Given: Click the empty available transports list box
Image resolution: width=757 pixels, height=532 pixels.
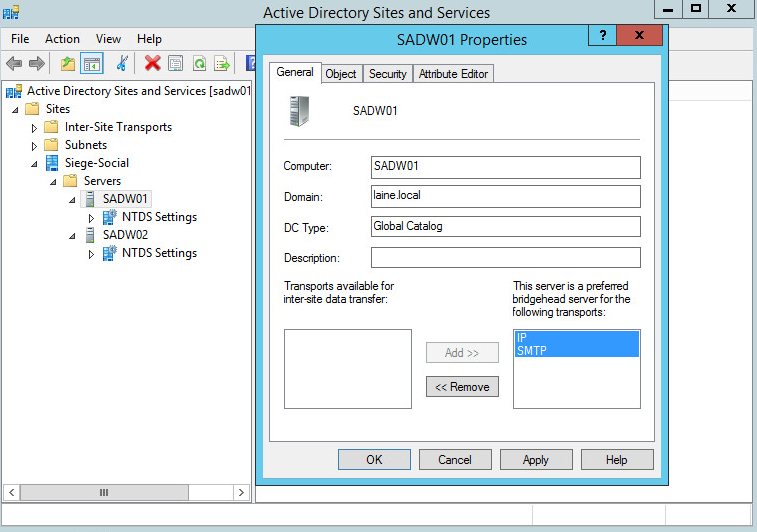Looking at the screenshot, I should 348,369.
